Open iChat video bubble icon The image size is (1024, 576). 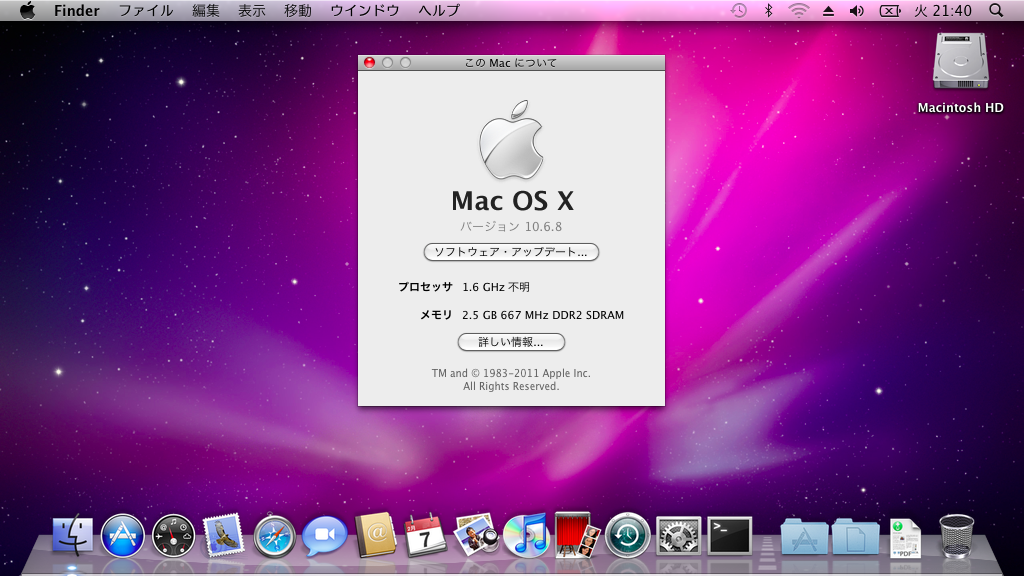pyautogui.click(x=325, y=536)
